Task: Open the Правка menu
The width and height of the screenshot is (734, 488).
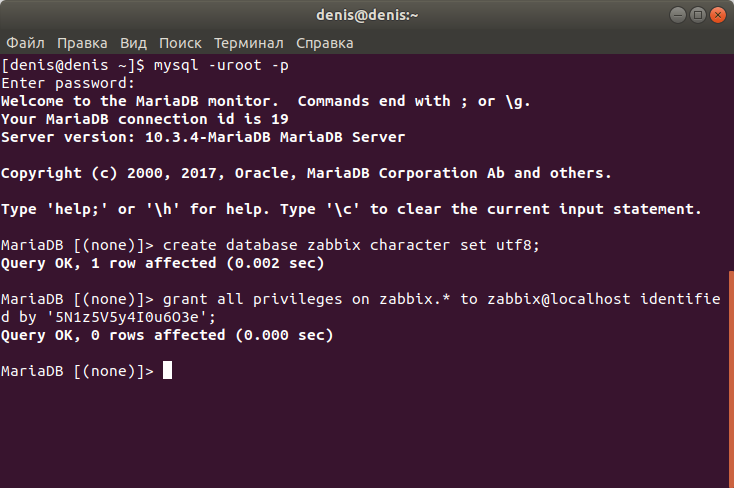Action: click(x=82, y=43)
